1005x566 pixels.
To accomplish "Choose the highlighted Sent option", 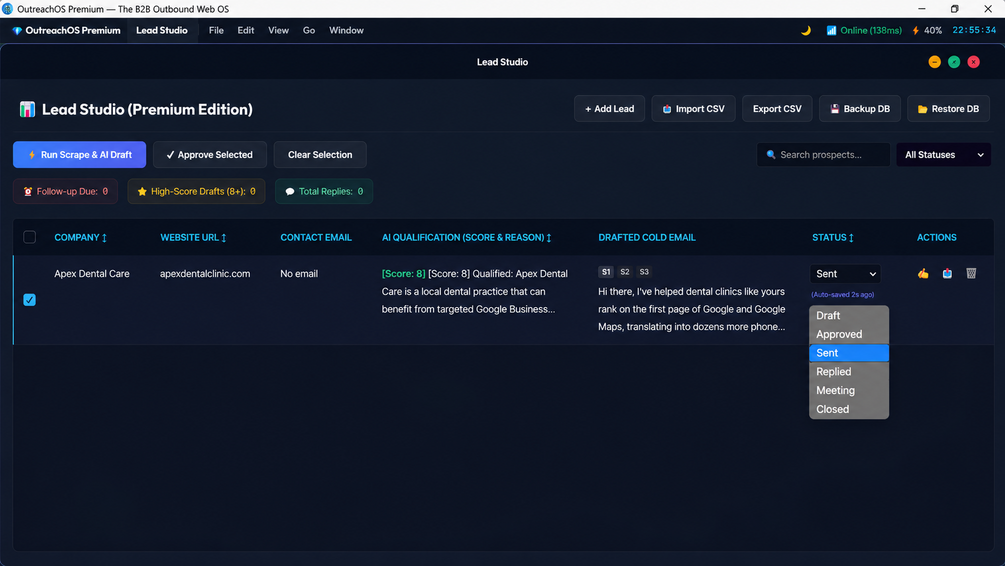I will click(x=849, y=353).
